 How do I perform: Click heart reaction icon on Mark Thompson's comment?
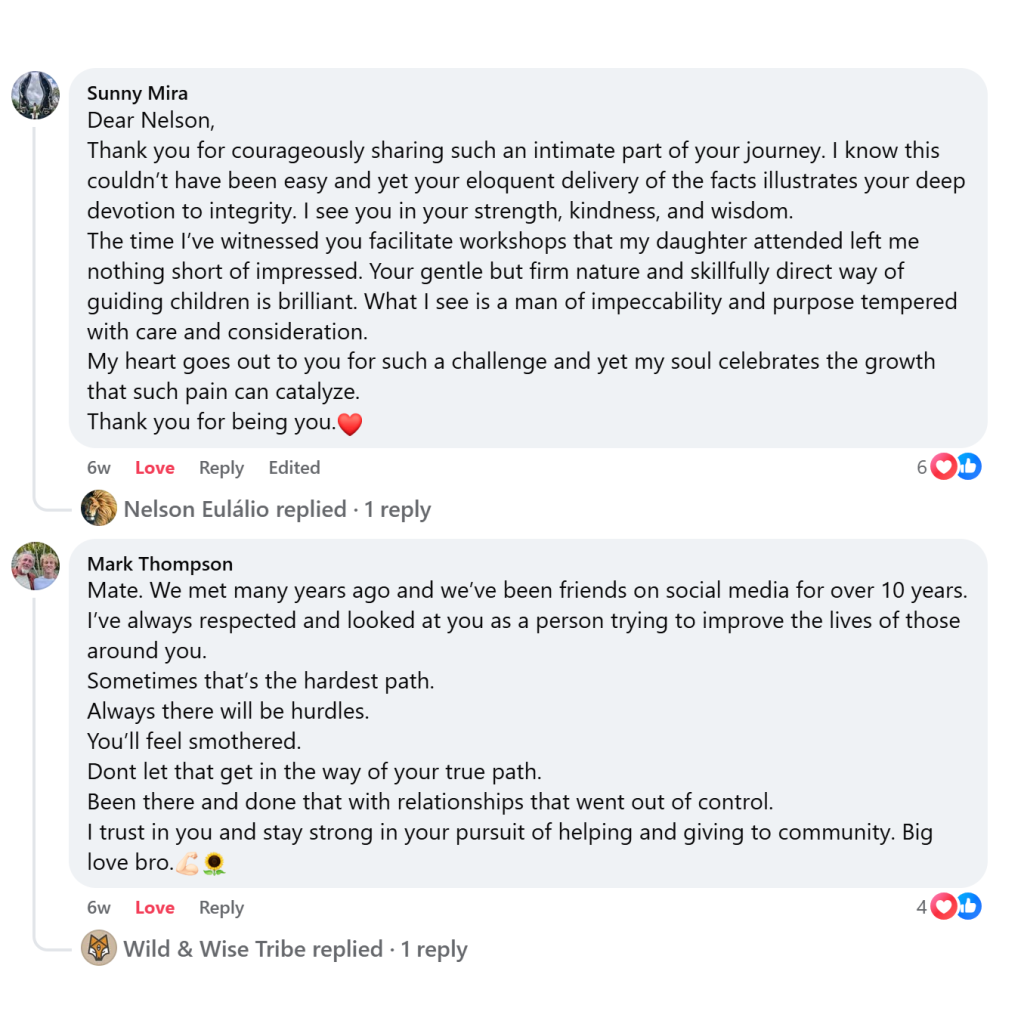pyautogui.click(x=943, y=907)
